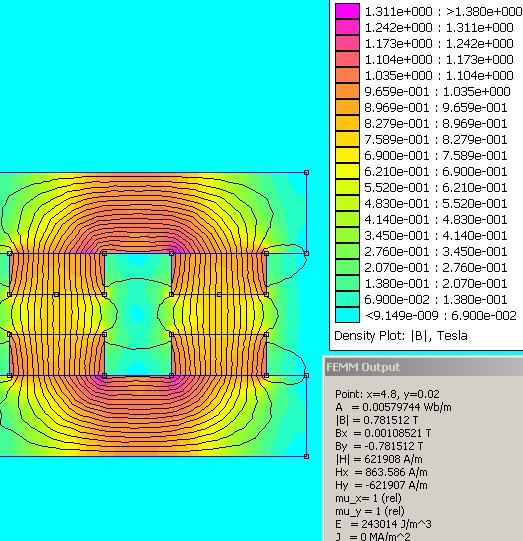Choose swatch for 5.520e-001 : 6.210e-001

point(347,187)
